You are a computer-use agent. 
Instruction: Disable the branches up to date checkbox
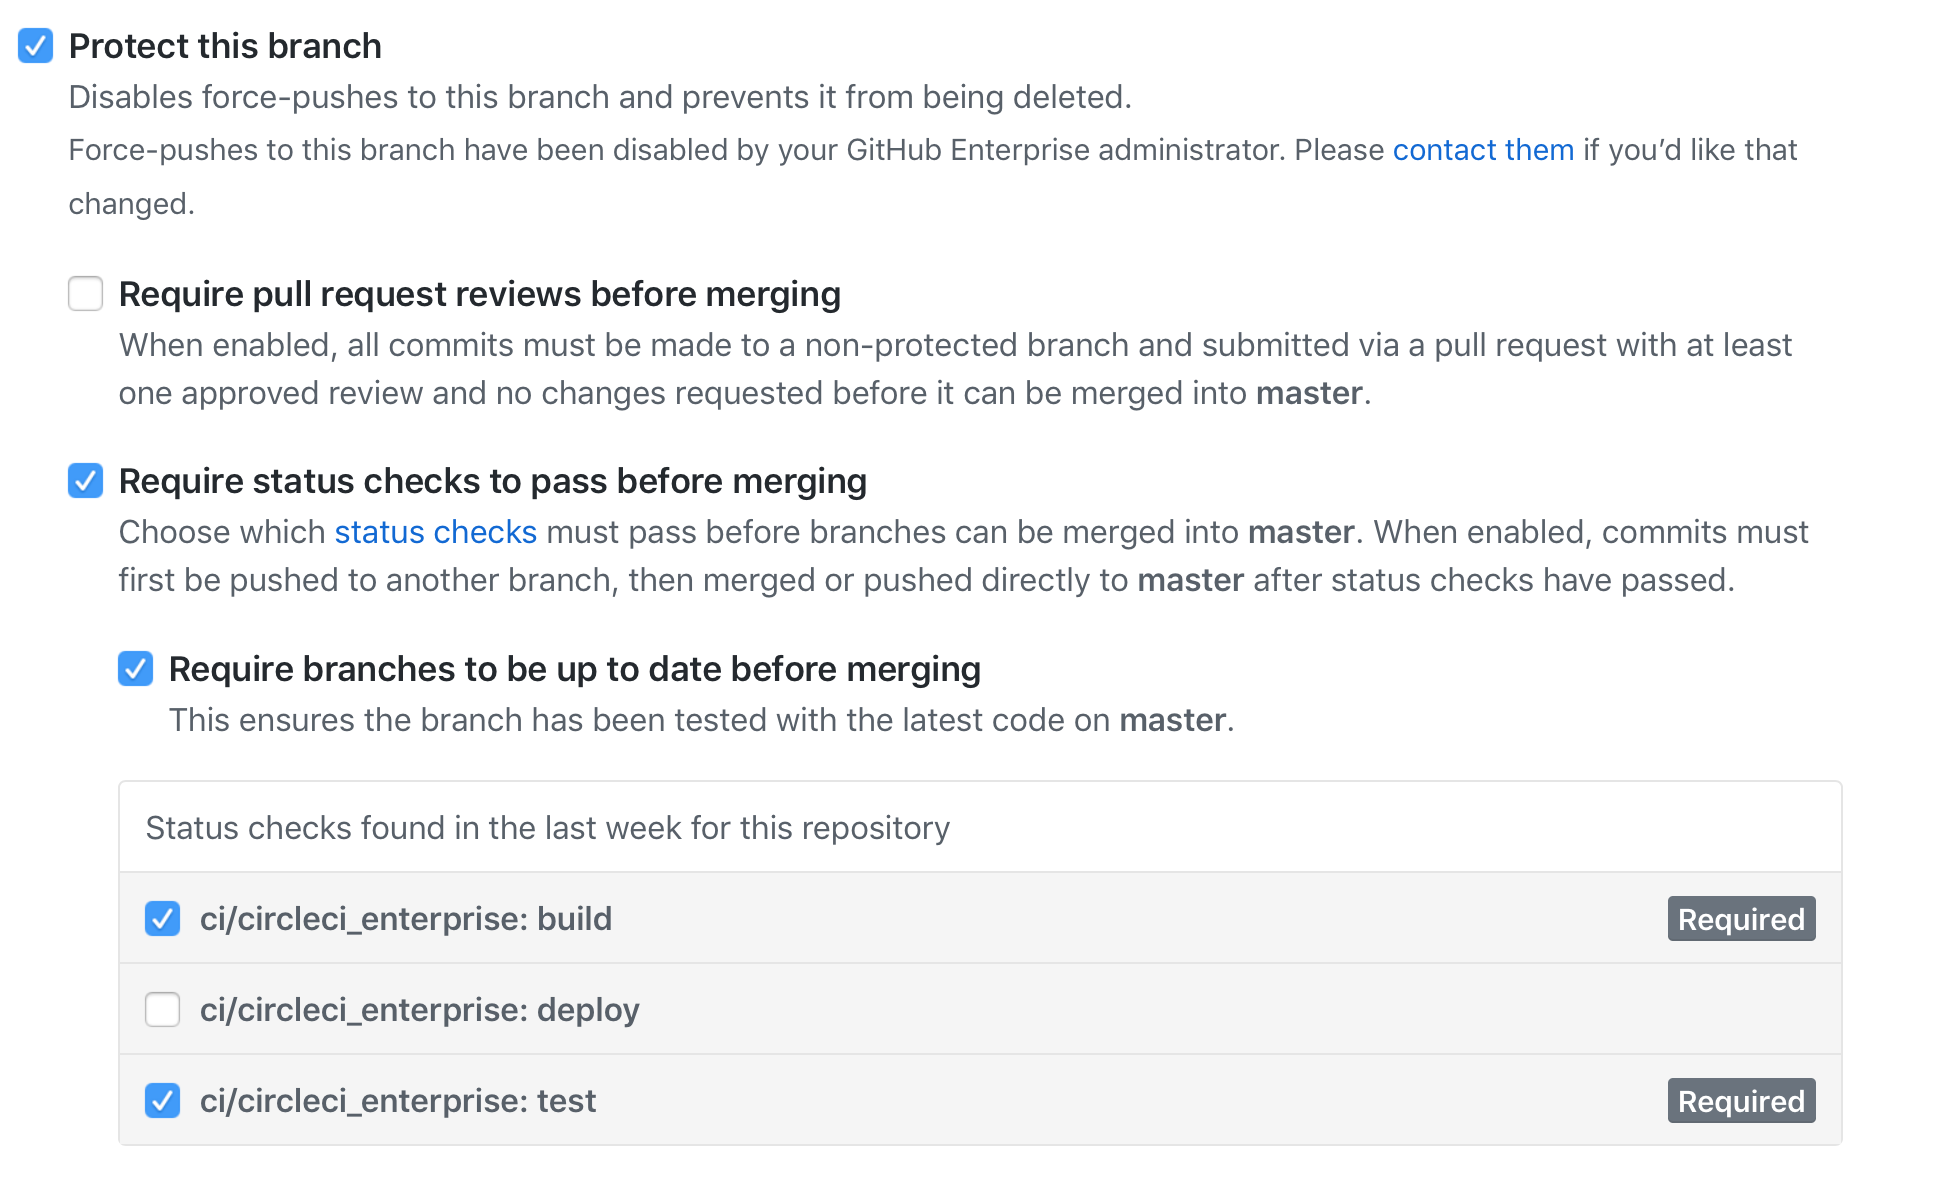coord(136,669)
